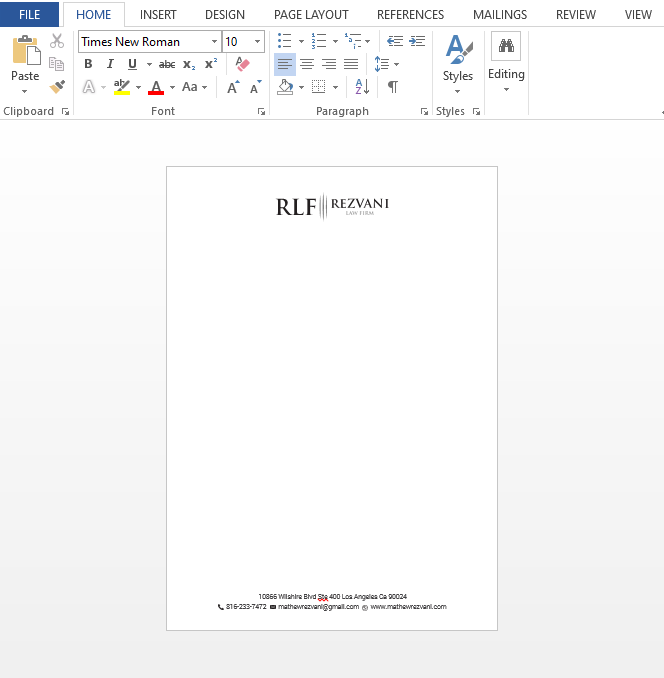Toggle center text alignment

(x=307, y=64)
